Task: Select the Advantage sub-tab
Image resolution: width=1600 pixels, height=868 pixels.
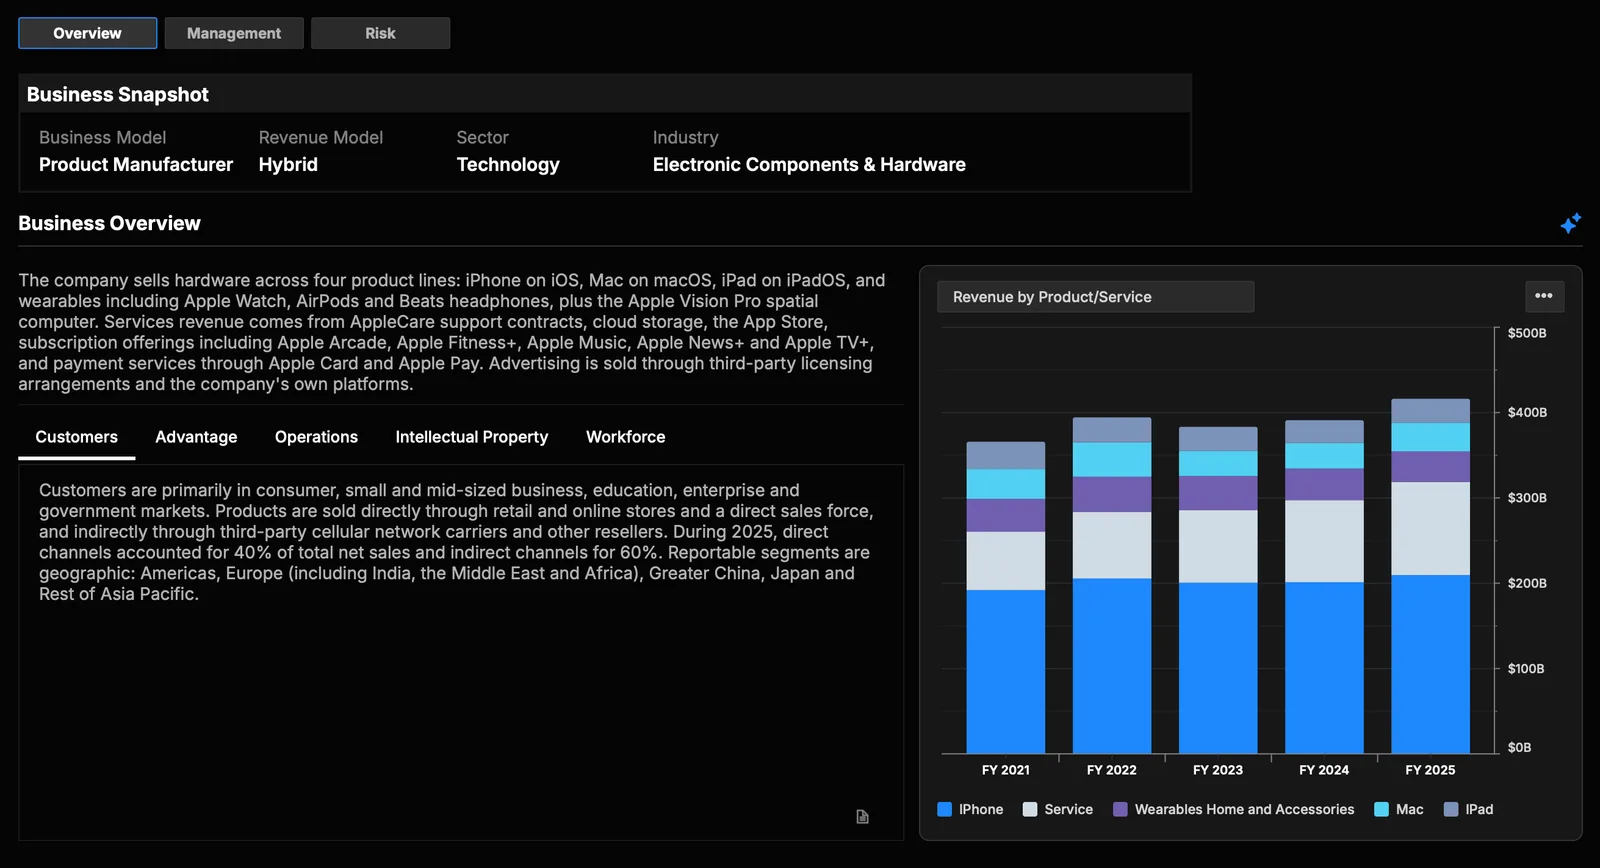Action: coord(196,437)
